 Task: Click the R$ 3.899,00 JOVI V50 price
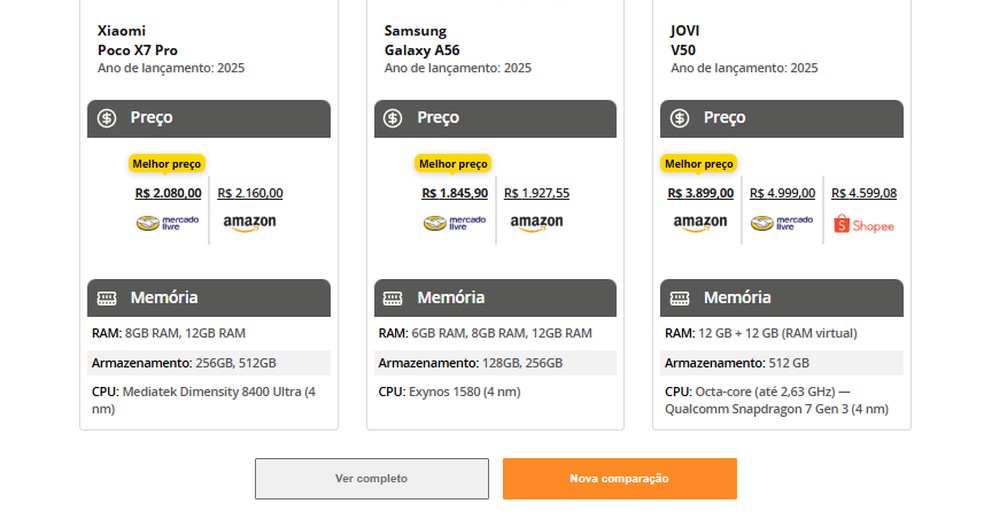700,193
